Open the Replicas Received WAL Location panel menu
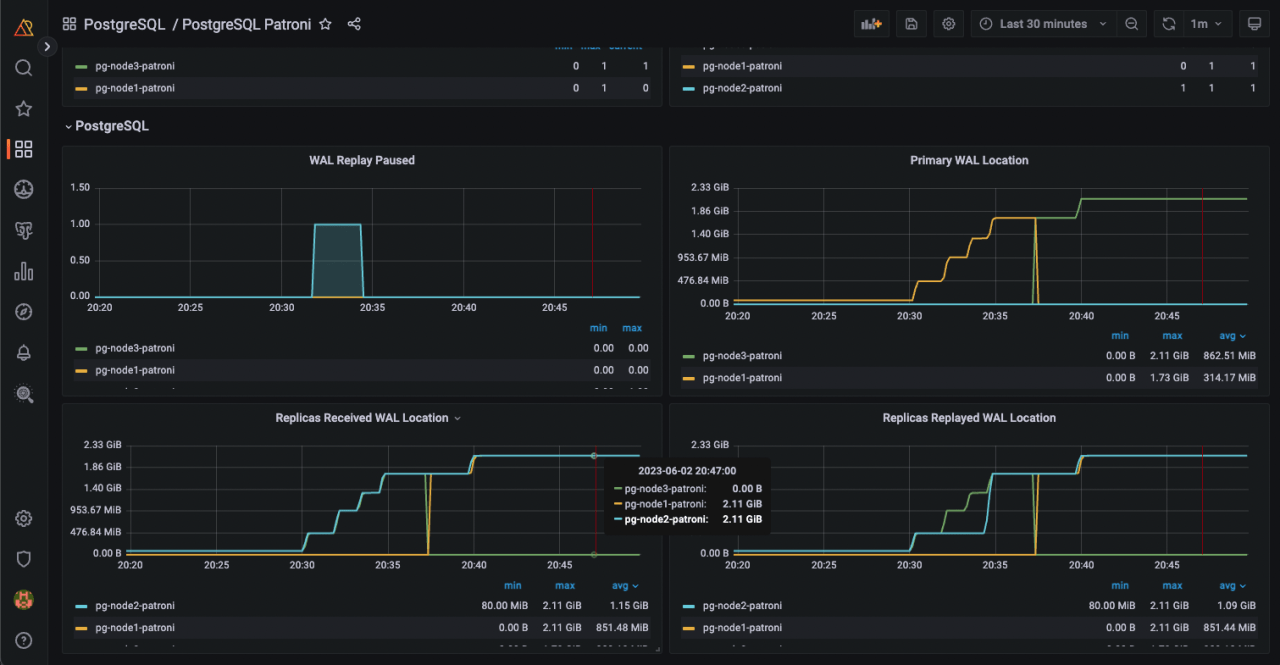The image size is (1280, 665). click(x=458, y=418)
